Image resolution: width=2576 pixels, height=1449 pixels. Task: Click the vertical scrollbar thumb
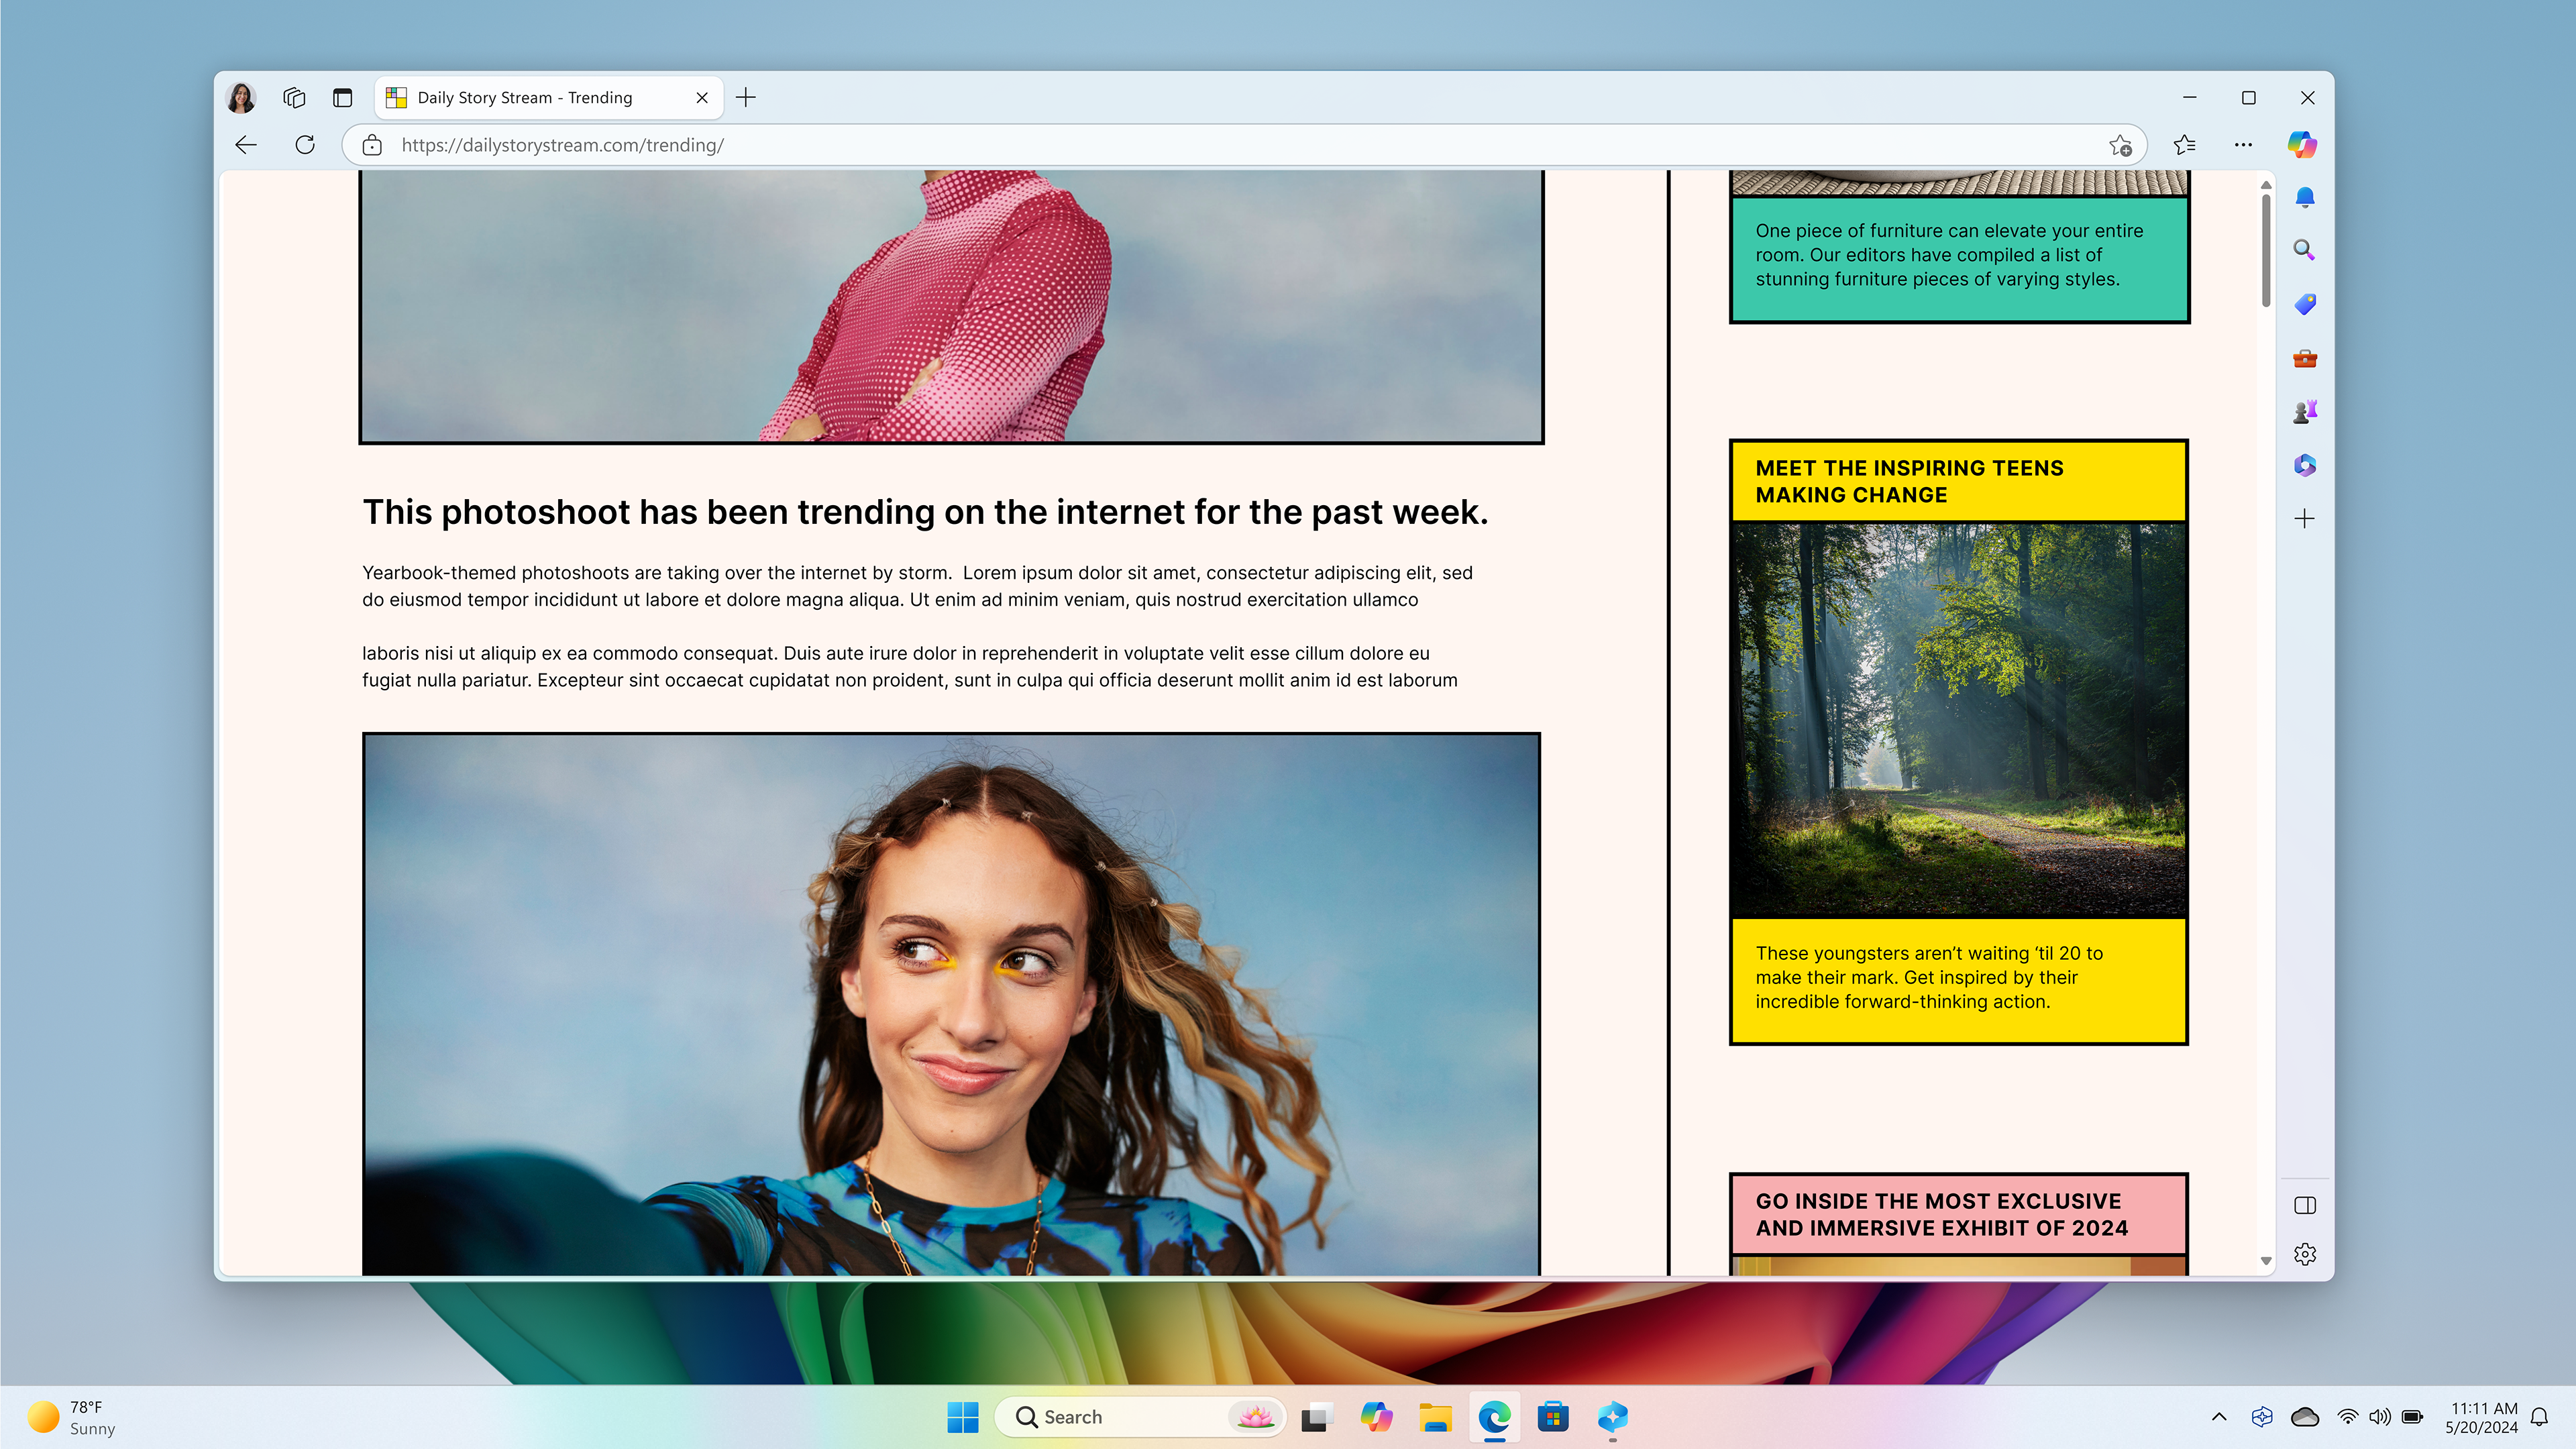point(2266,250)
